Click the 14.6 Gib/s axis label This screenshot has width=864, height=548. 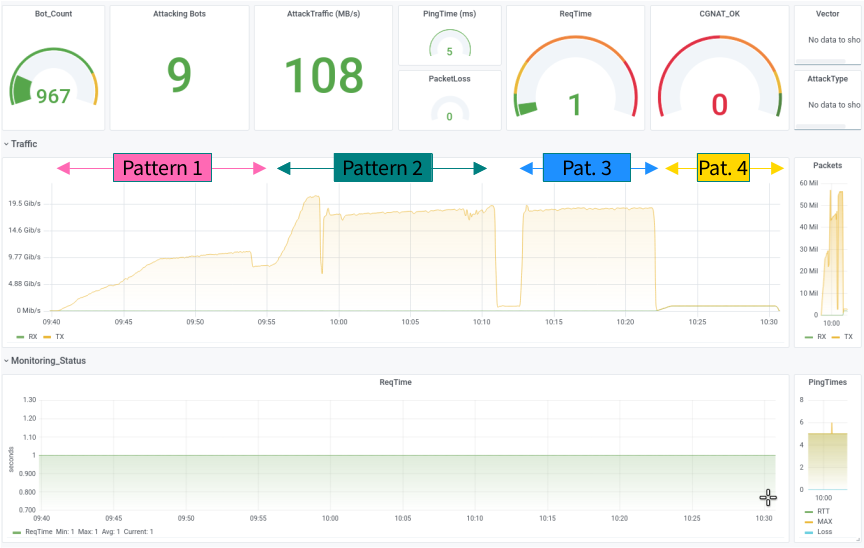24,230
